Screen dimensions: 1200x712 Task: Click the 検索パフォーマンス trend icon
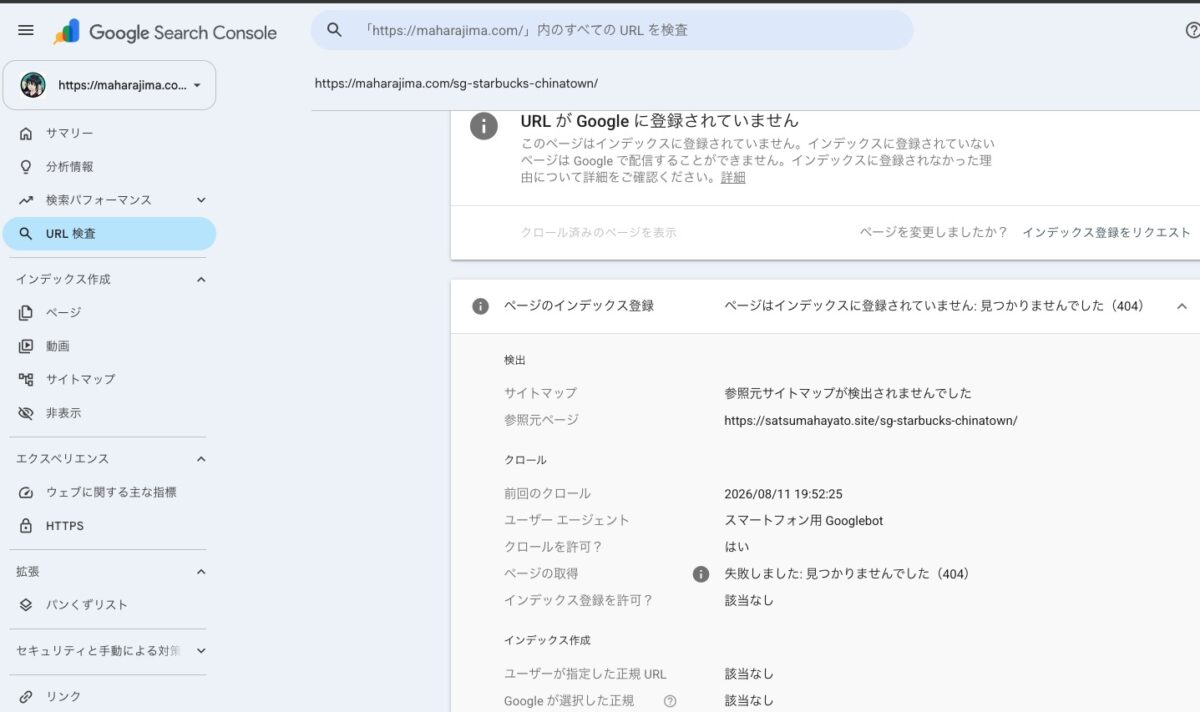(26, 200)
